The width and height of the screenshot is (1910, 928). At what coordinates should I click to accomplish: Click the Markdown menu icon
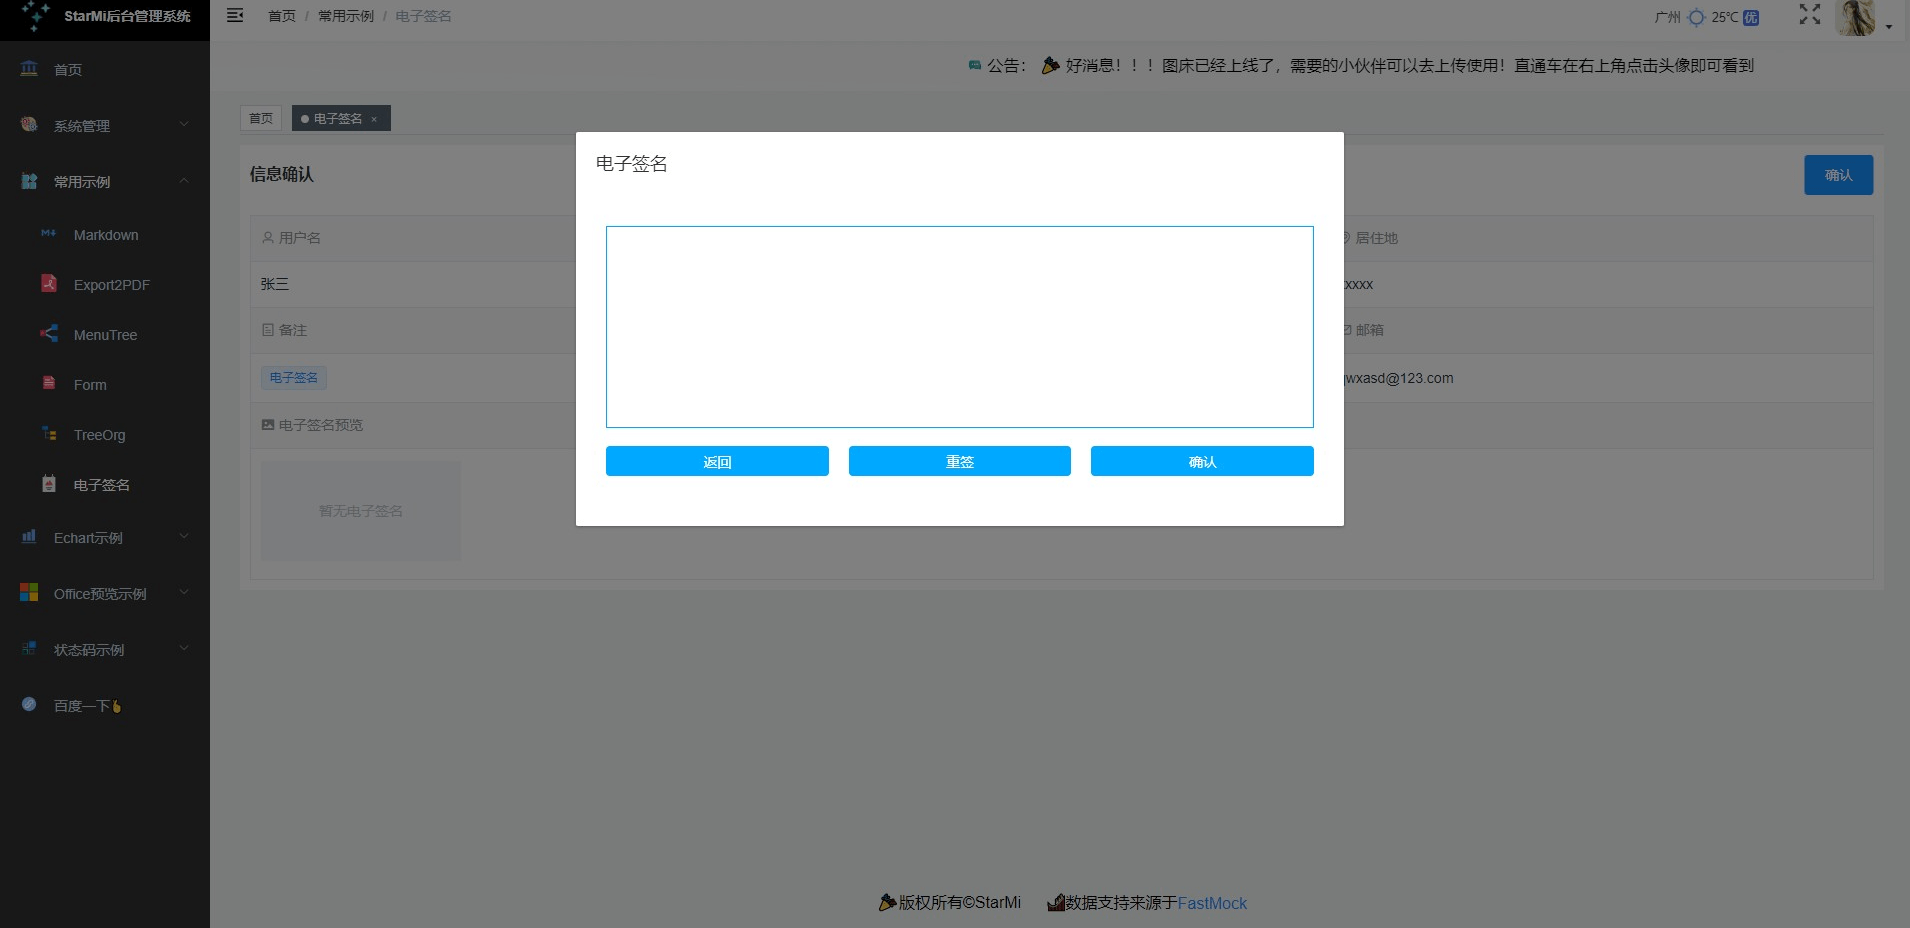(x=49, y=233)
